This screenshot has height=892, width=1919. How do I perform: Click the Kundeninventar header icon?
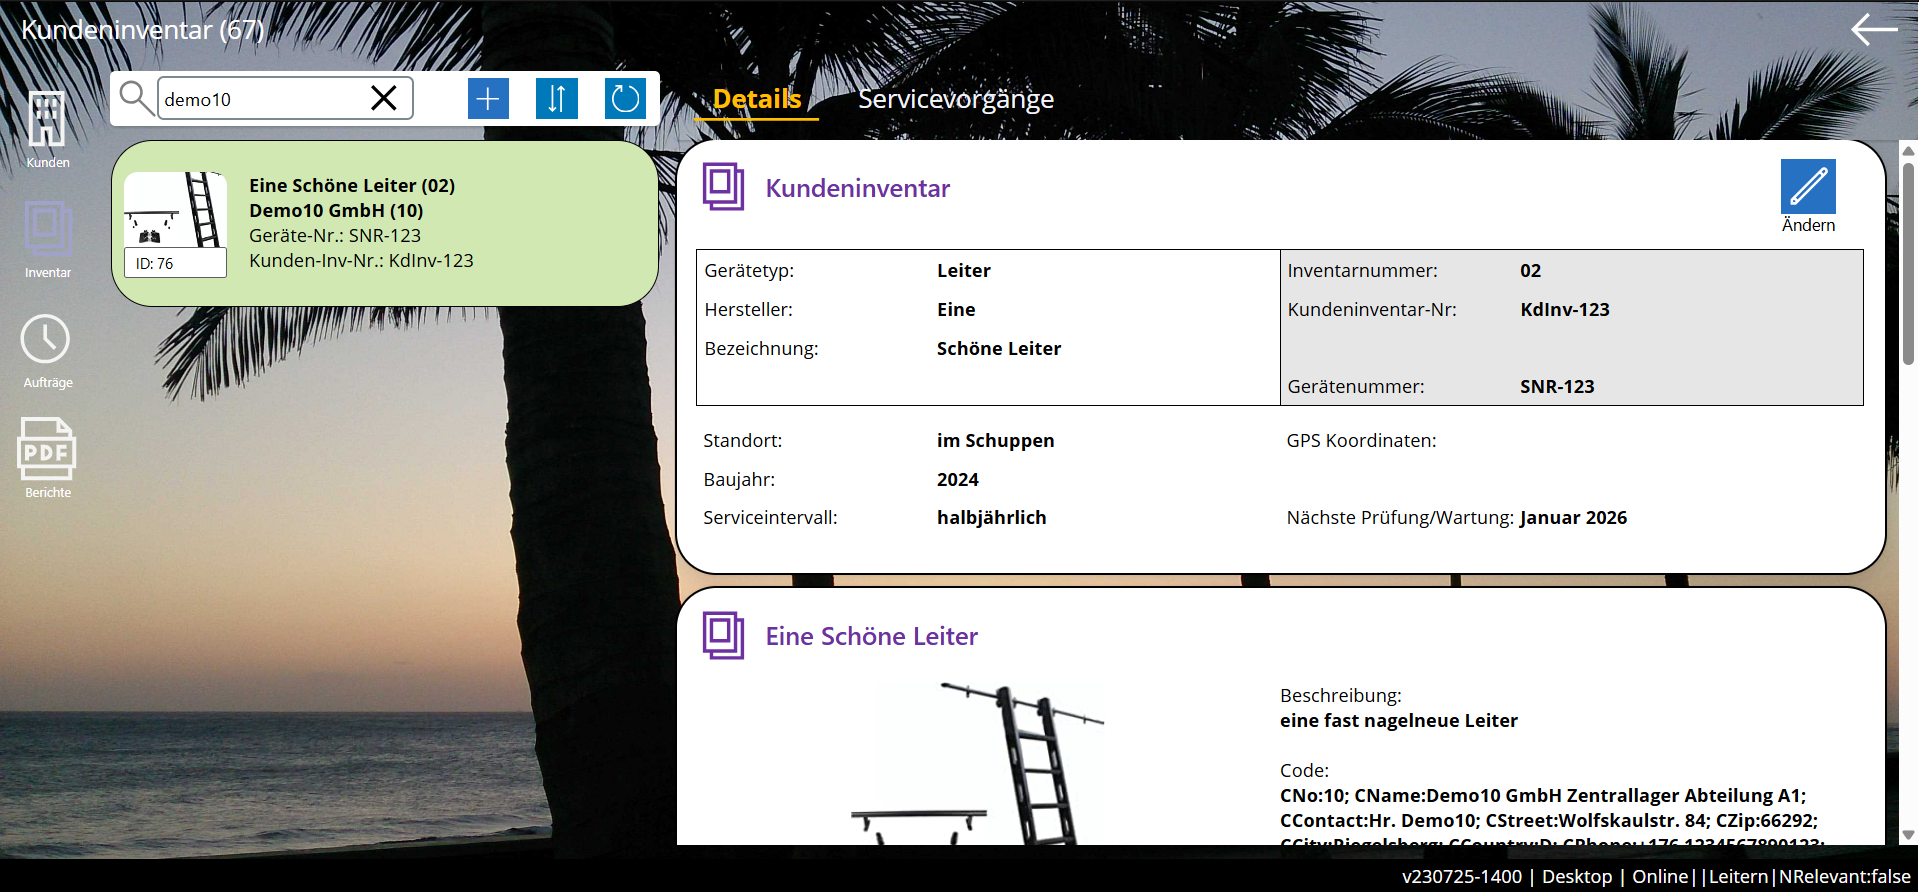[x=723, y=186]
